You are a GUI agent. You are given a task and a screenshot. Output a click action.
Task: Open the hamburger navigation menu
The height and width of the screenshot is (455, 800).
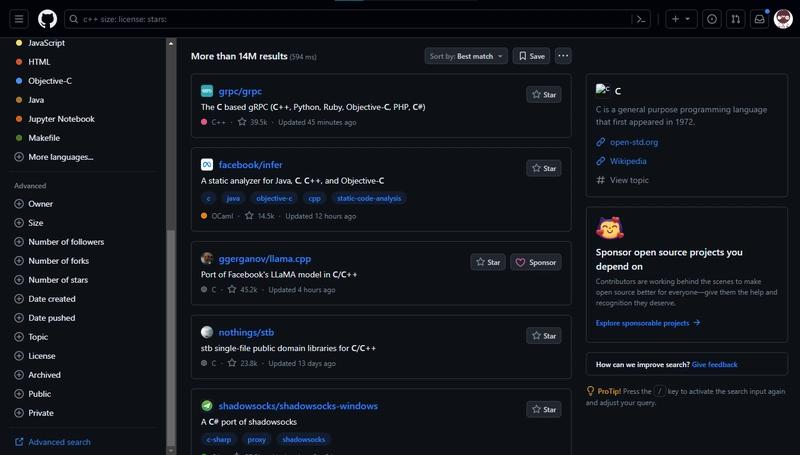tap(19, 19)
